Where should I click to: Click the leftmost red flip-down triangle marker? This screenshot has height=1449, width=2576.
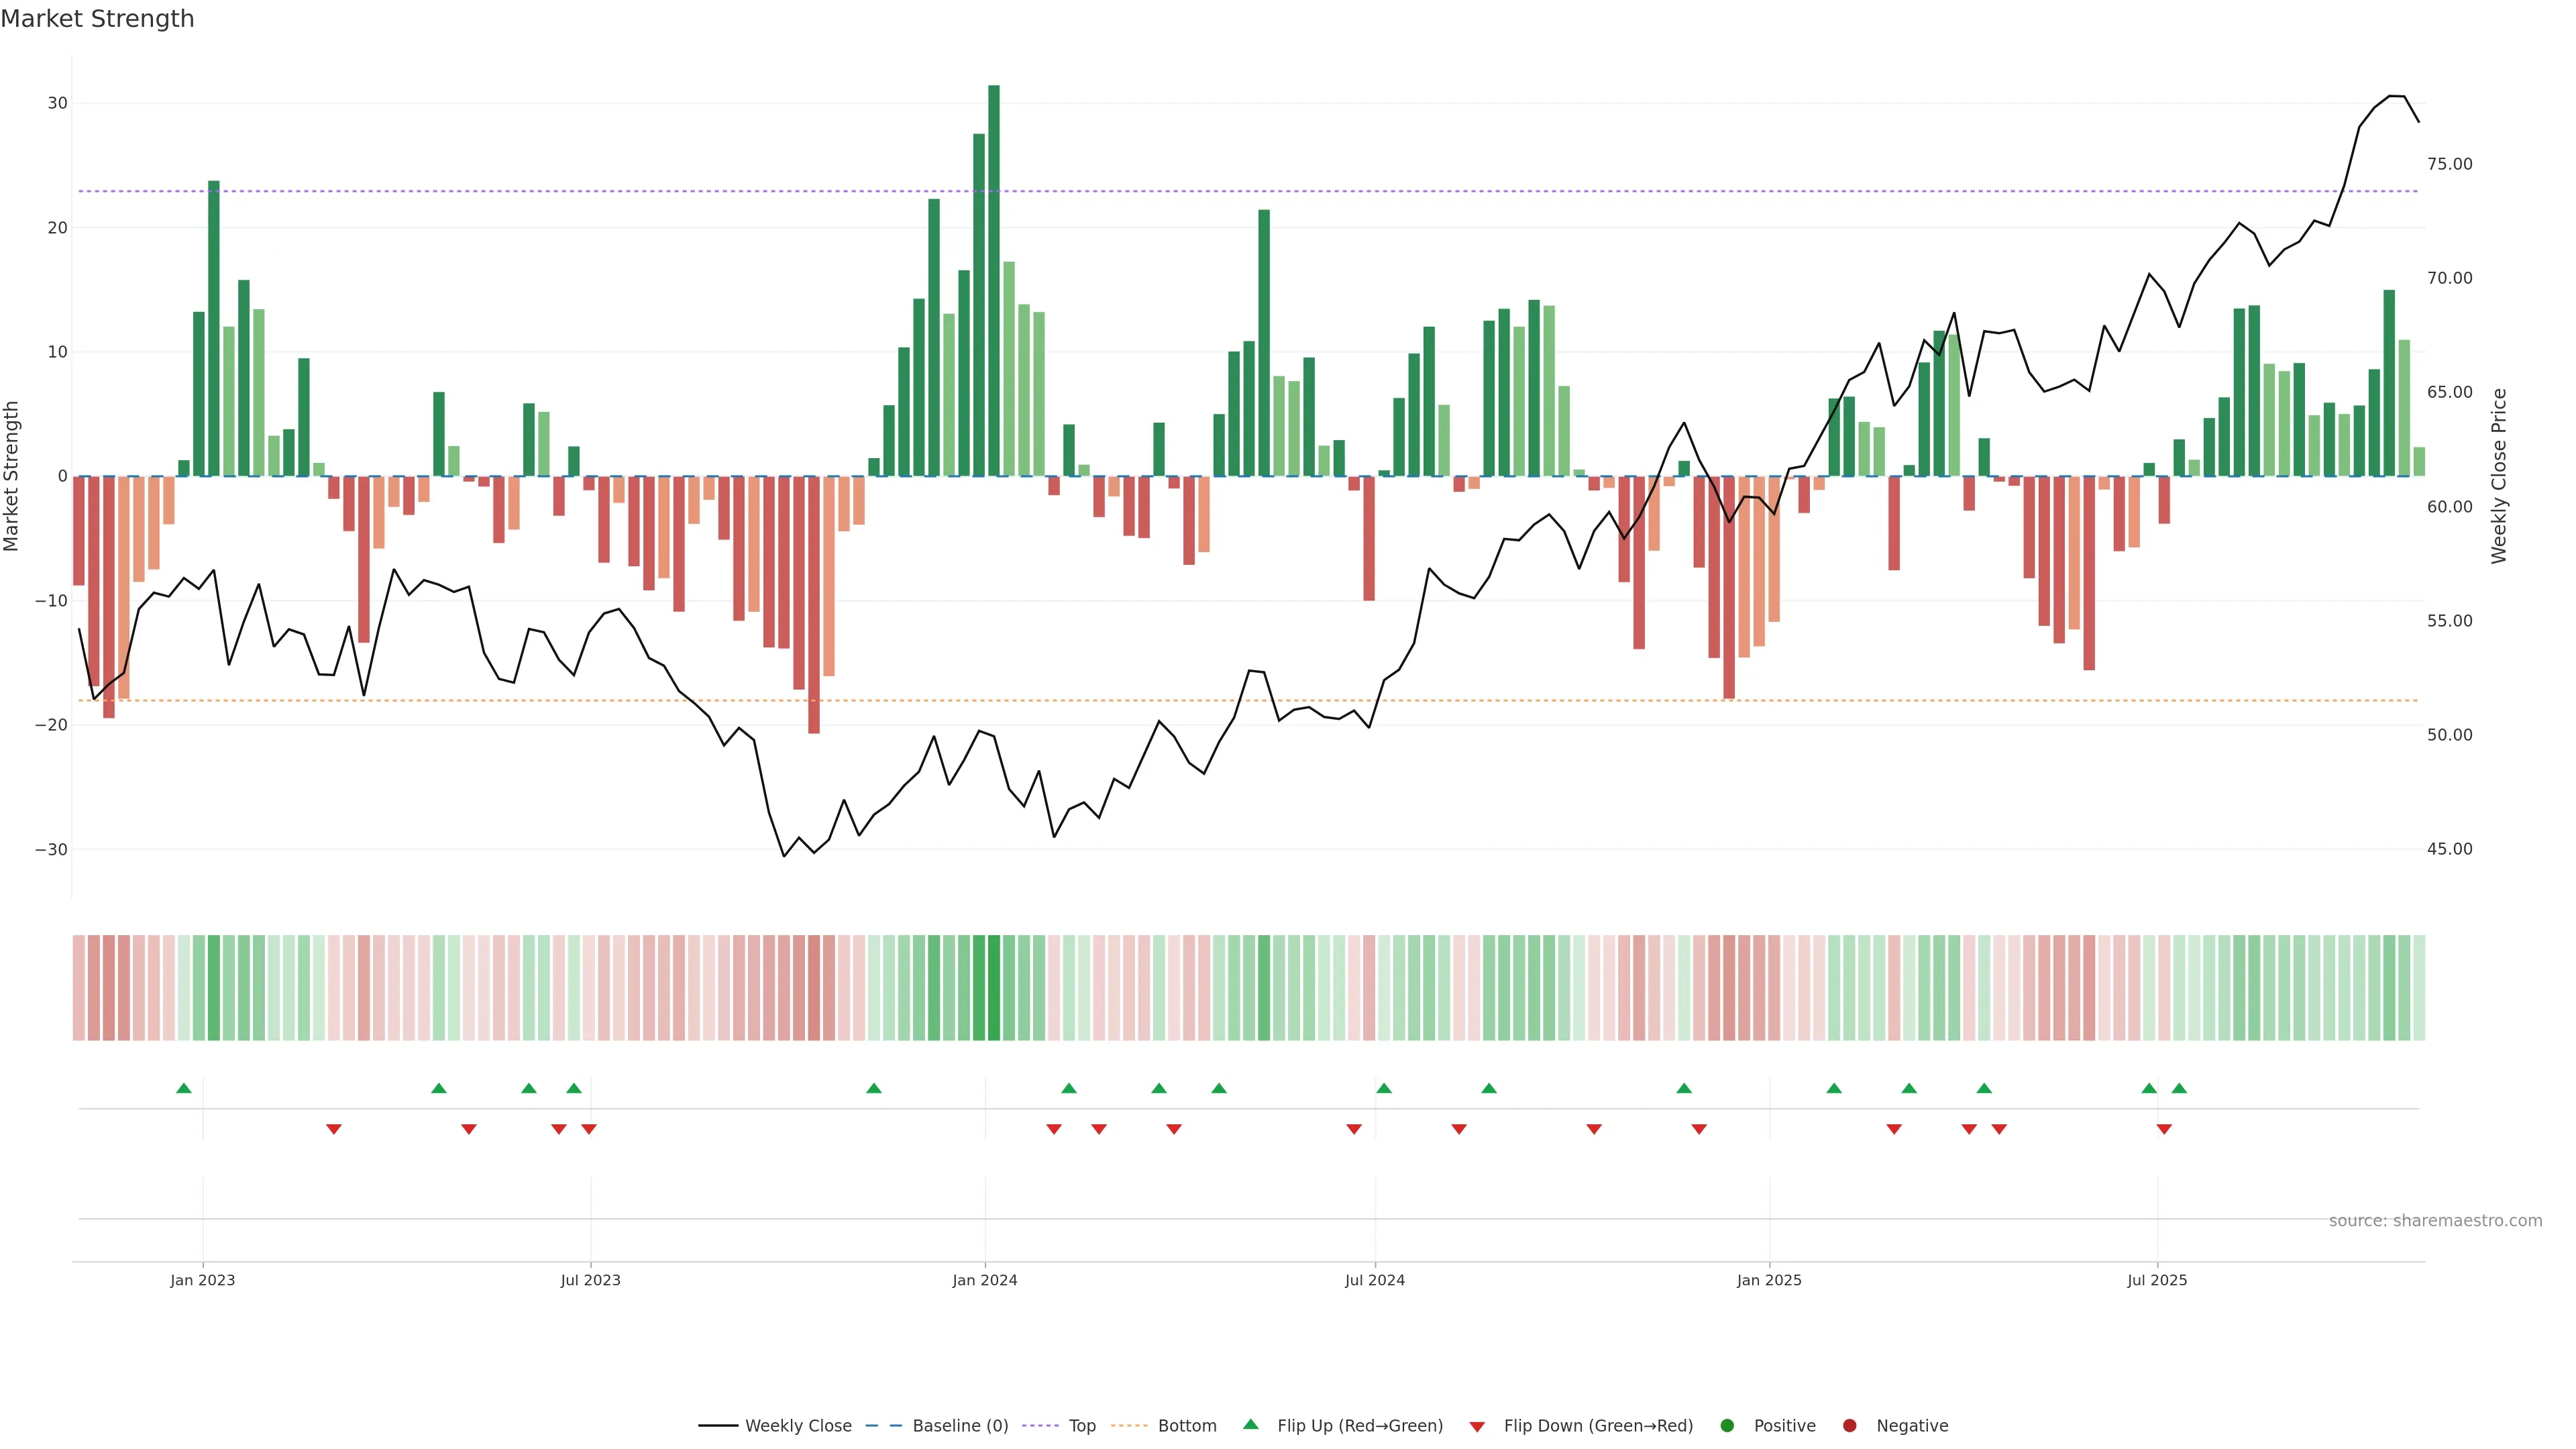click(334, 1129)
